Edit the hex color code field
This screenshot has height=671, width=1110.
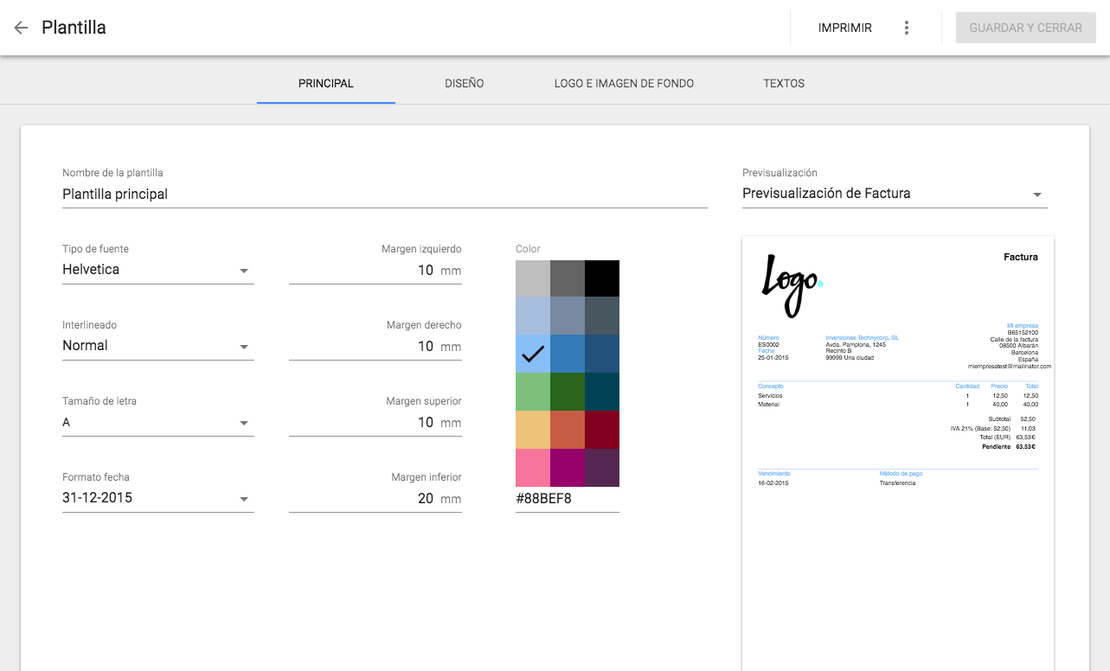[567, 498]
